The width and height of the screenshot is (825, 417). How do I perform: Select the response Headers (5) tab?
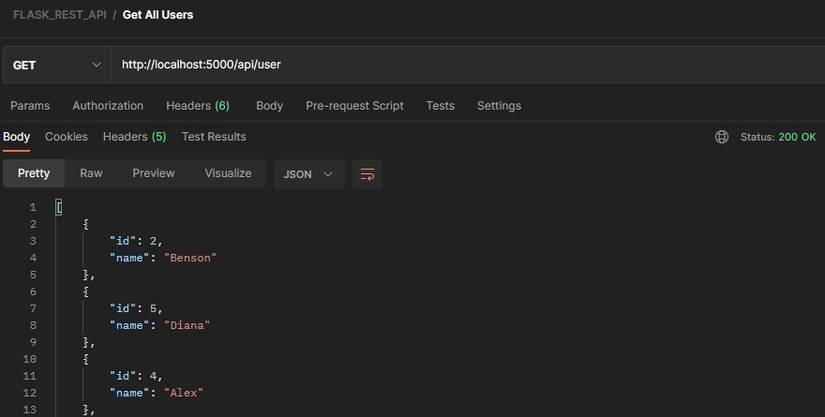click(x=134, y=137)
